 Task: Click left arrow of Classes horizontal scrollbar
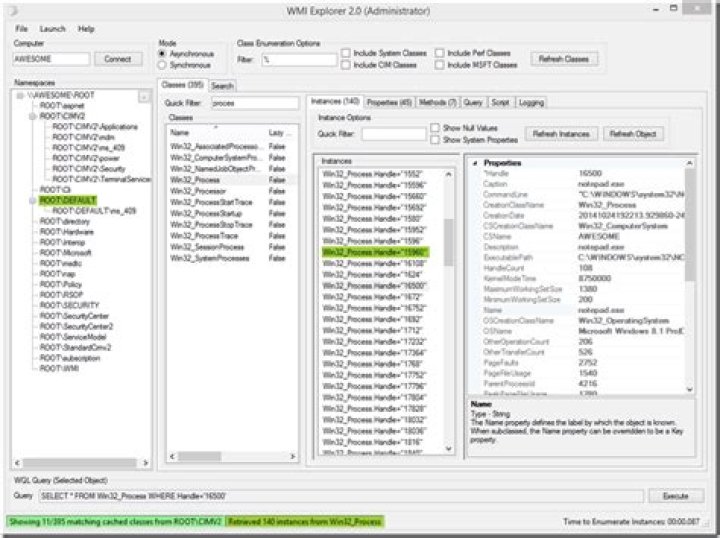pyautogui.click(x=172, y=456)
